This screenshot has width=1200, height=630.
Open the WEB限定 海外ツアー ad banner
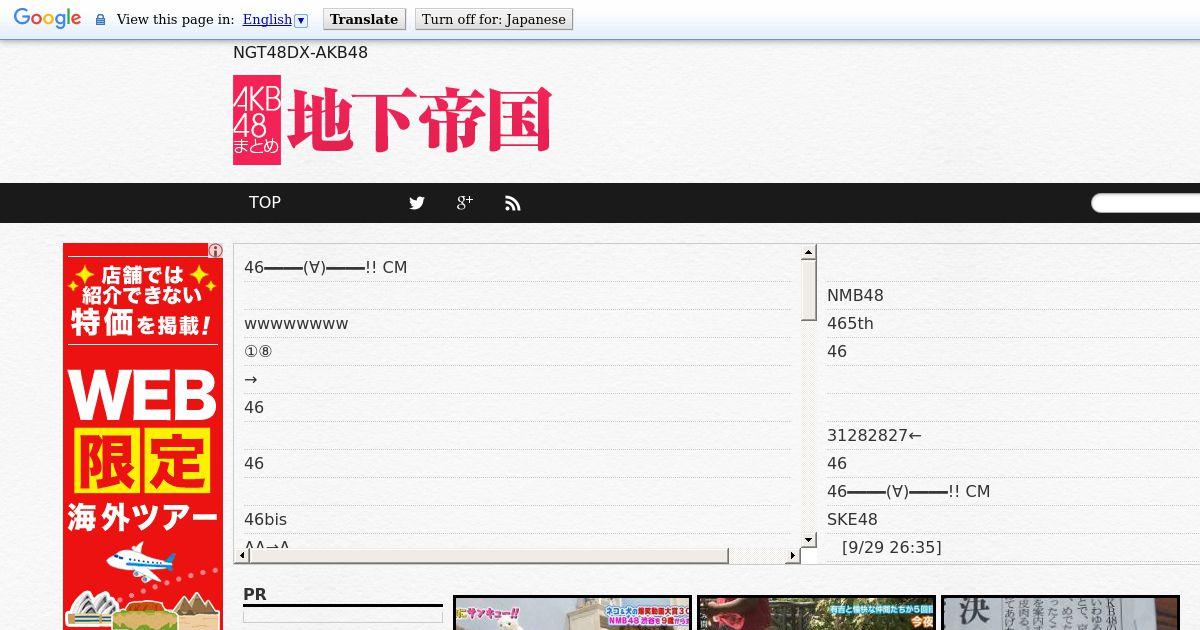point(143,436)
